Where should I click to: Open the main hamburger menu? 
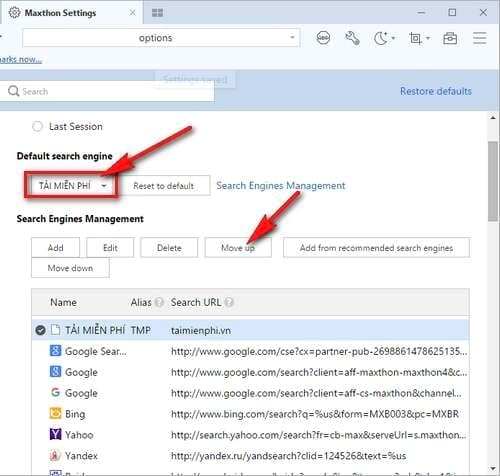480,38
